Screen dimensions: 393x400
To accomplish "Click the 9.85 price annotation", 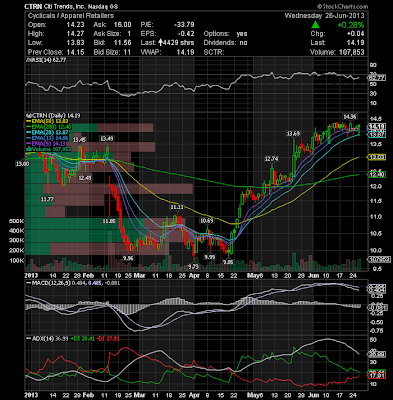I will (x=228, y=262).
